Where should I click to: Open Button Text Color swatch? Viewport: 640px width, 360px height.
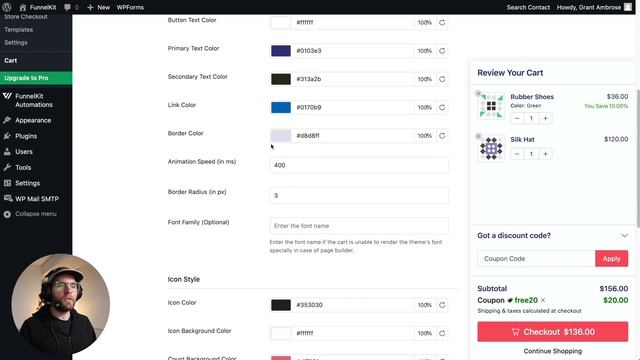tap(281, 22)
